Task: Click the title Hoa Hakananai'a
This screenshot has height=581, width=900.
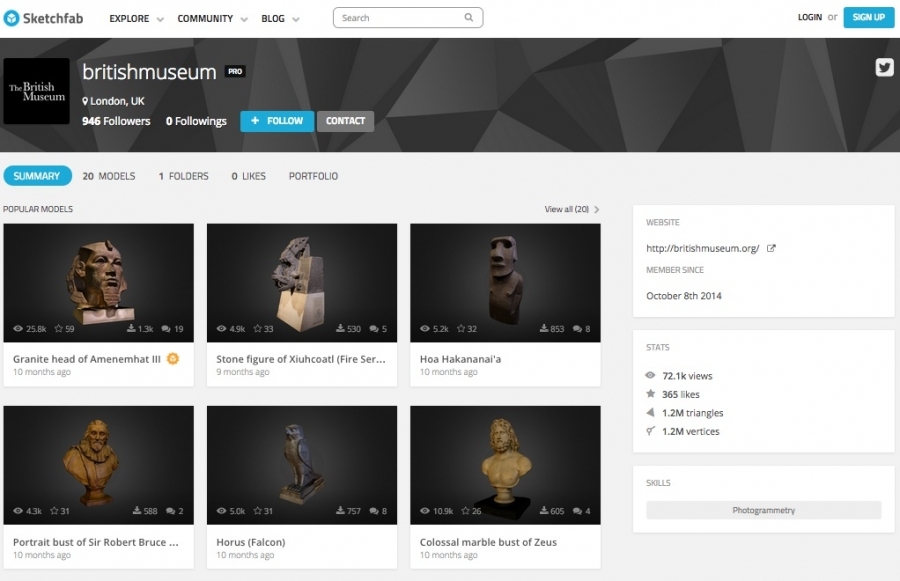Action: 460,359
